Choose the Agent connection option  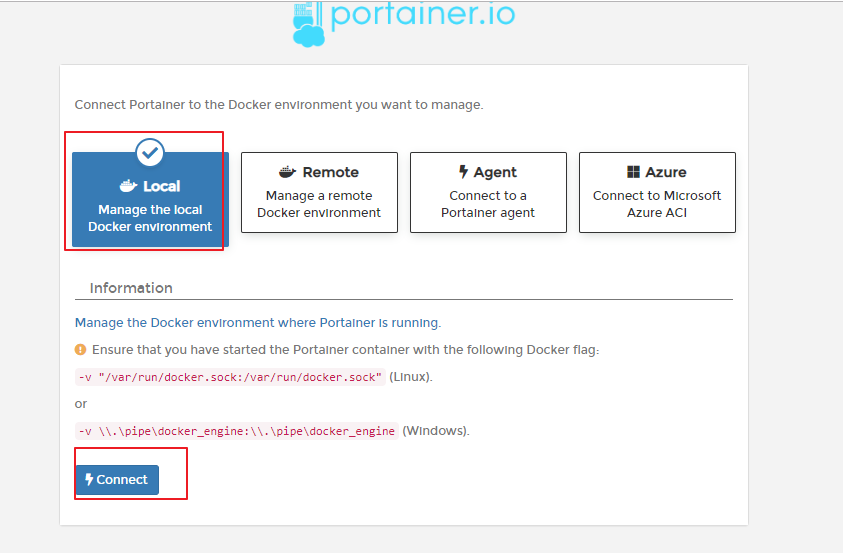488,192
